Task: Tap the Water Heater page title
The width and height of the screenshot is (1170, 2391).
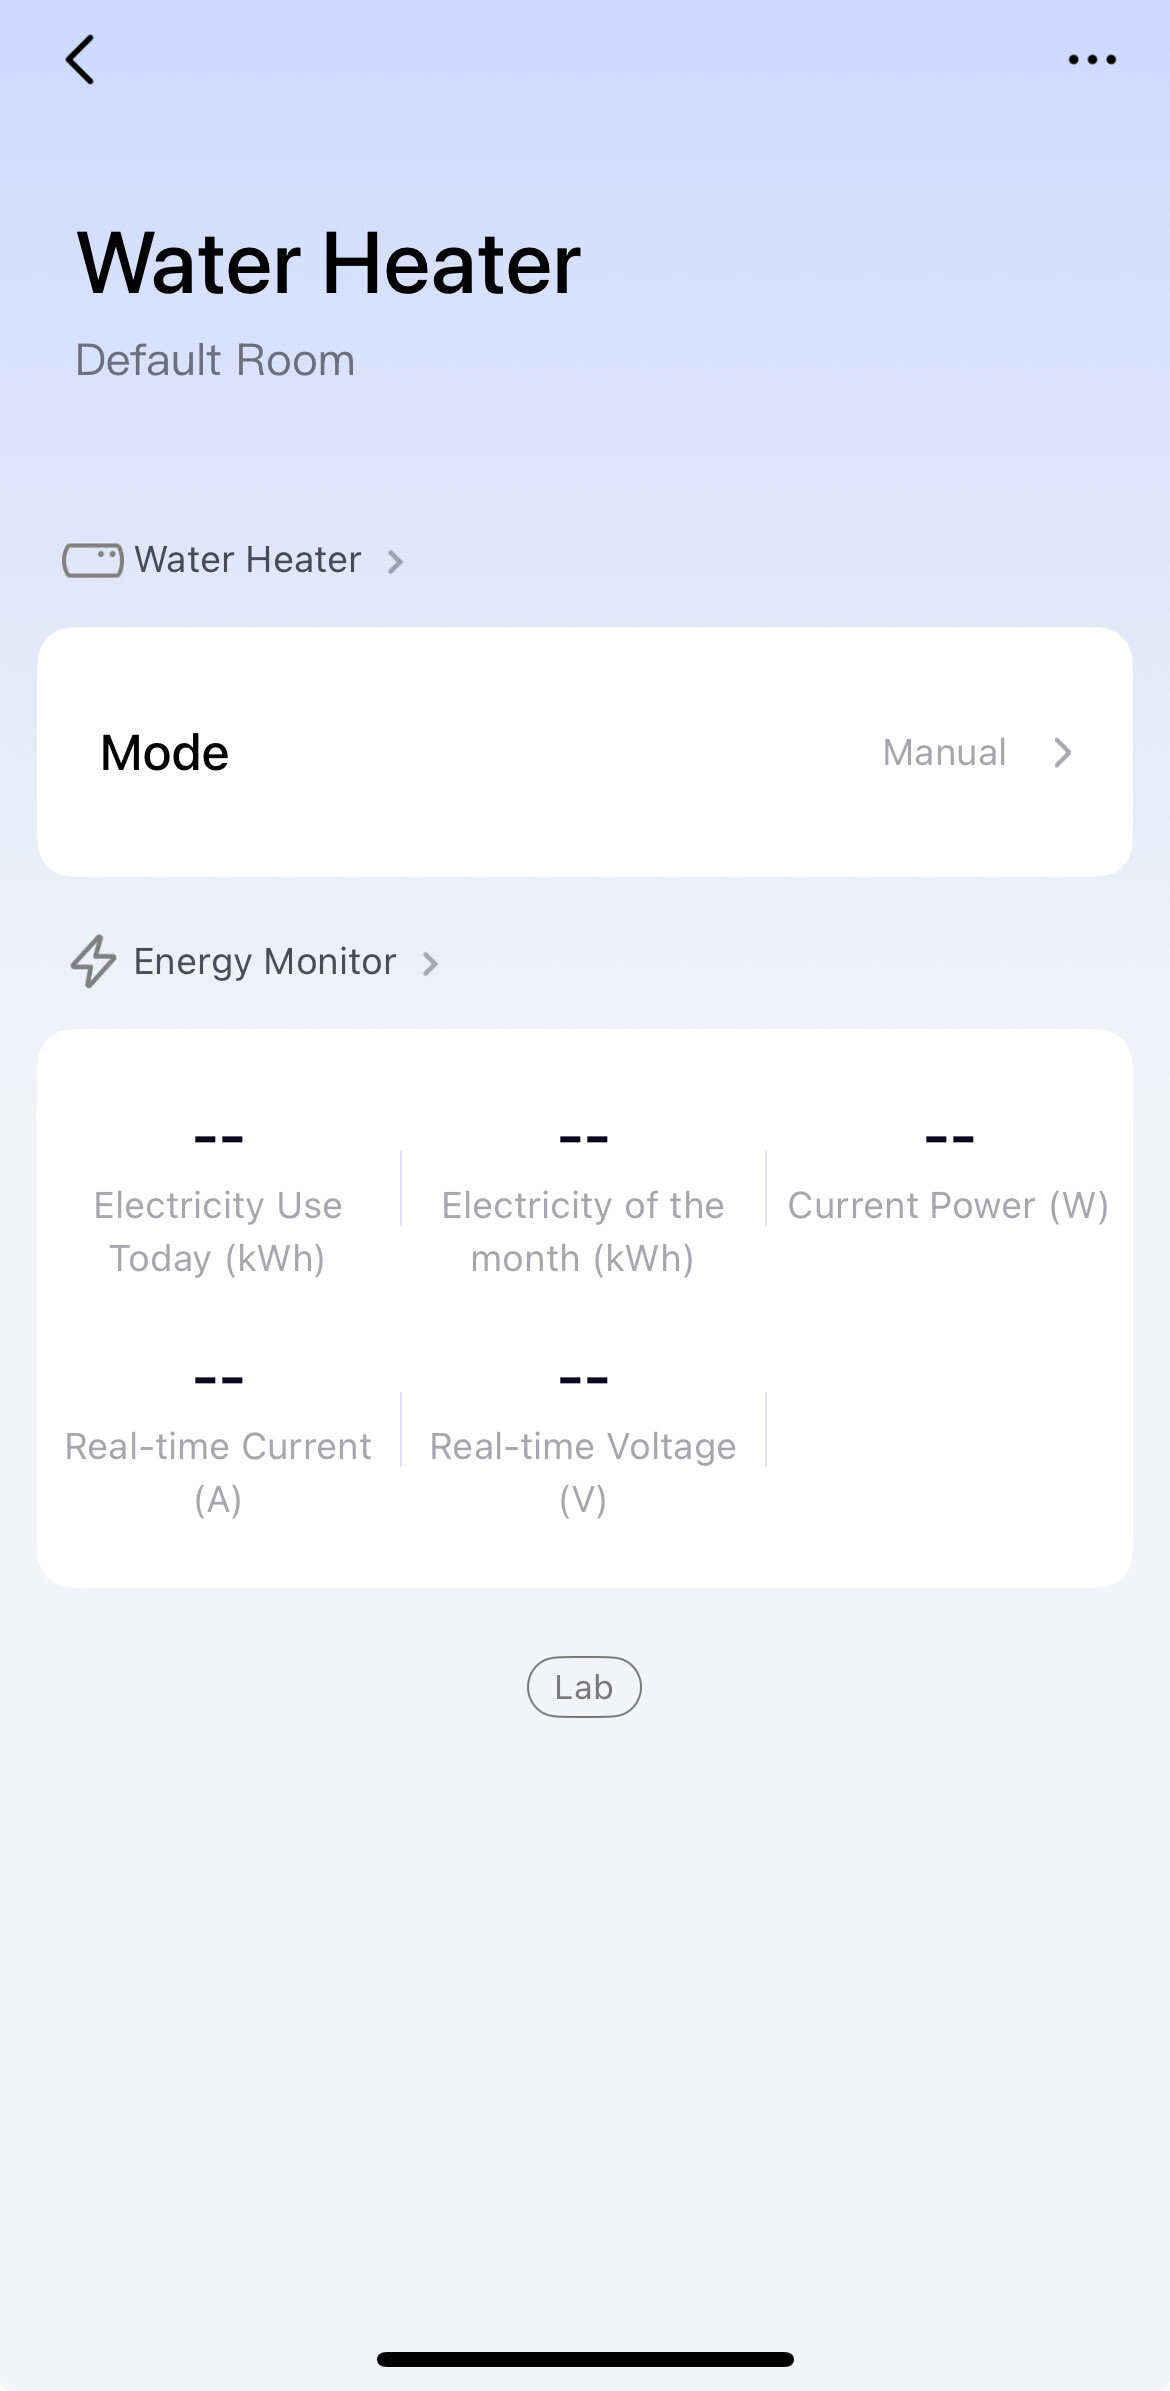Action: [x=328, y=263]
